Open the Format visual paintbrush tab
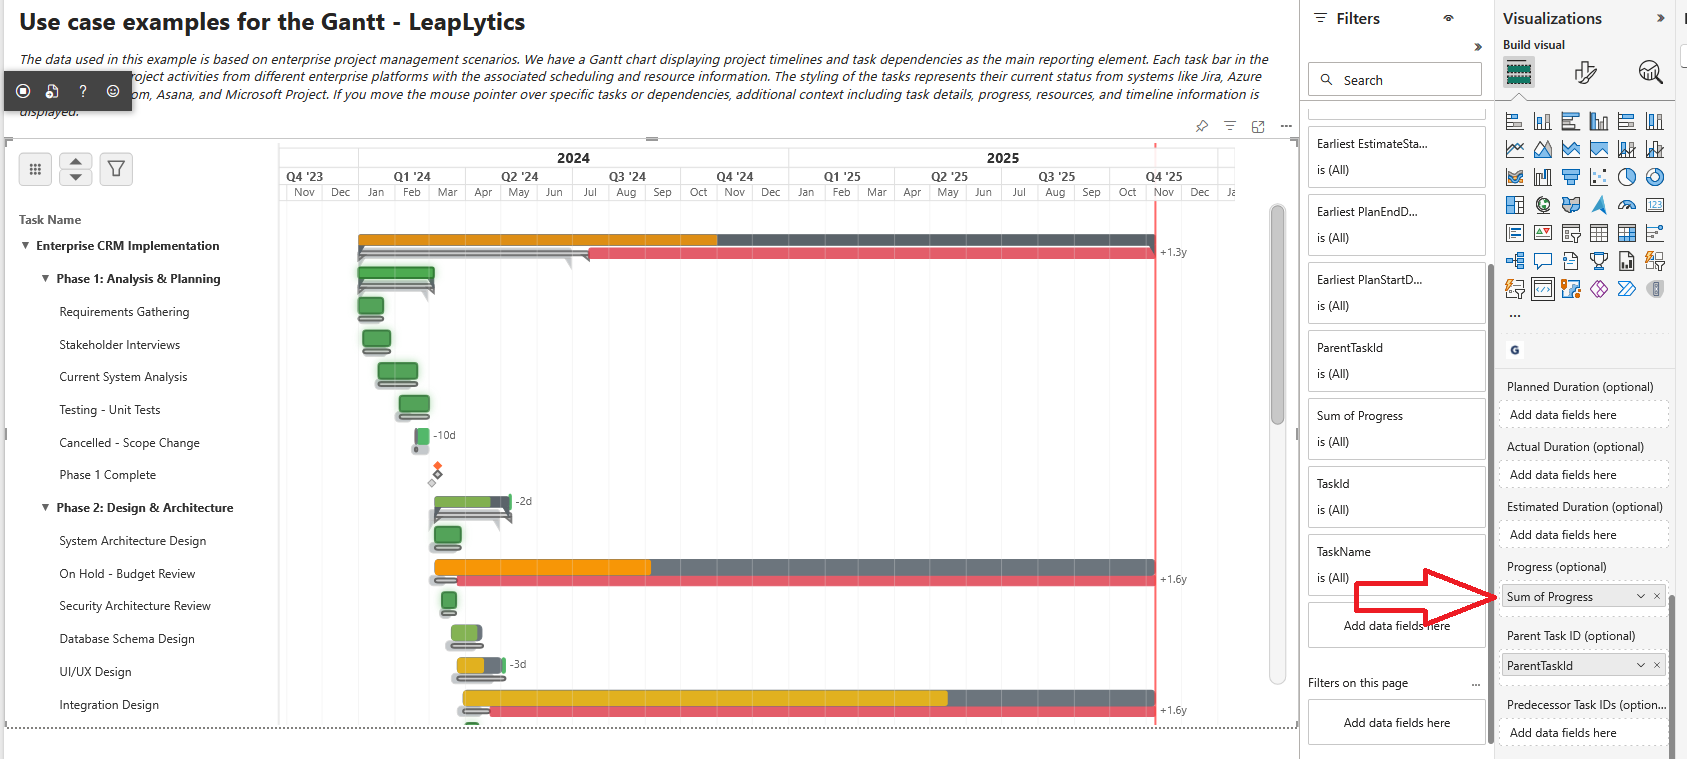 tap(1585, 72)
